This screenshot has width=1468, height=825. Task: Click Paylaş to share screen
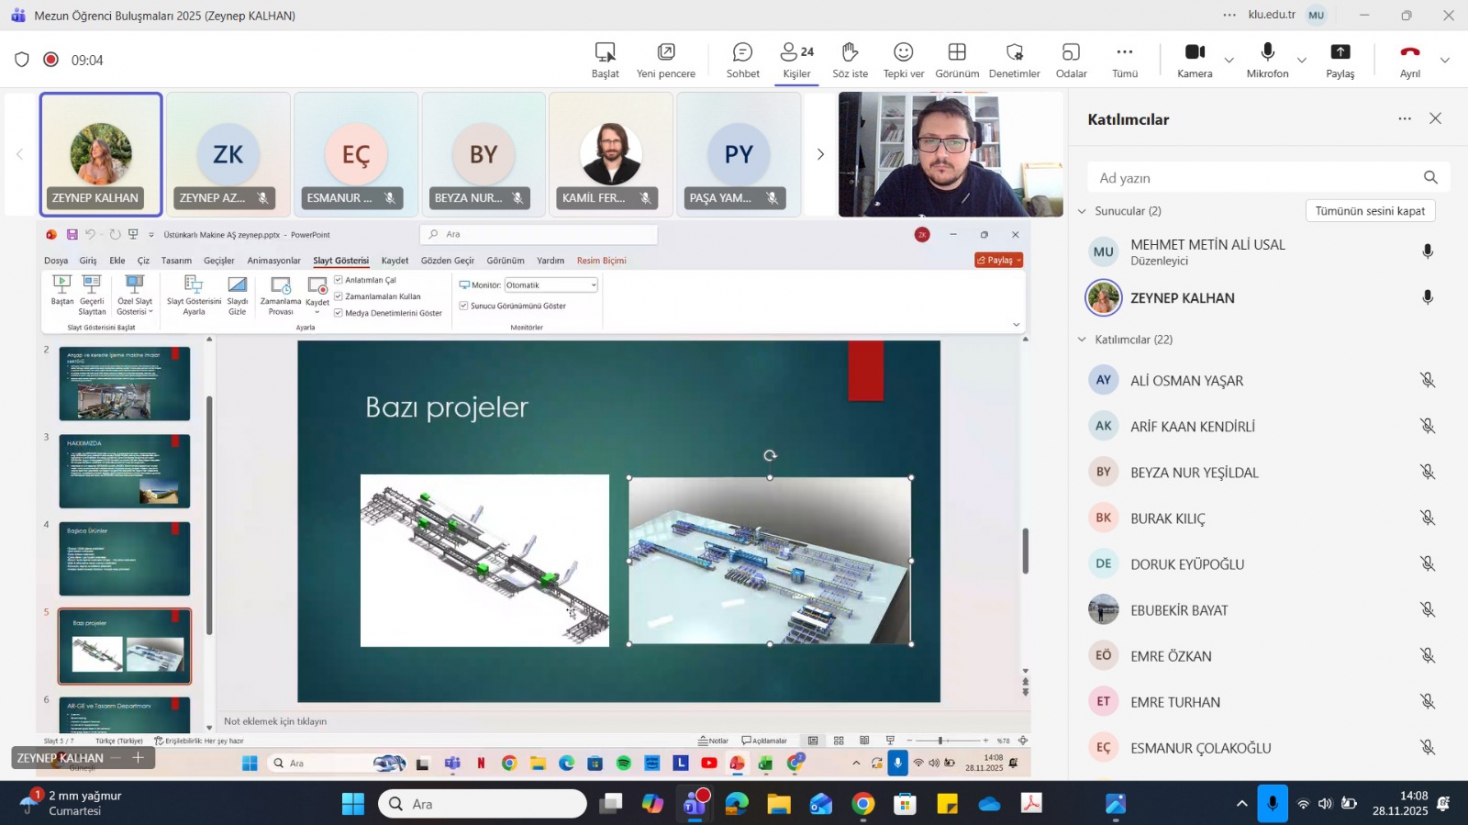(x=1339, y=59)
